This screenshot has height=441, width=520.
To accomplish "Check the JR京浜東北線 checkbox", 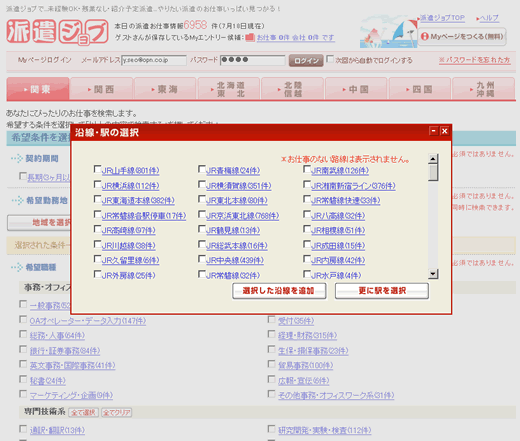I will 202,214.
